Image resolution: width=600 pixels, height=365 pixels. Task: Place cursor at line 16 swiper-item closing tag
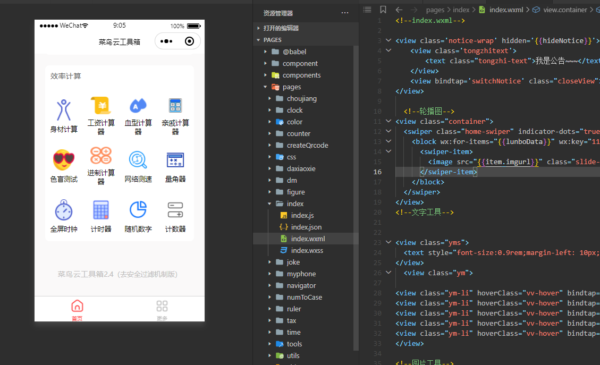[448, 172]
